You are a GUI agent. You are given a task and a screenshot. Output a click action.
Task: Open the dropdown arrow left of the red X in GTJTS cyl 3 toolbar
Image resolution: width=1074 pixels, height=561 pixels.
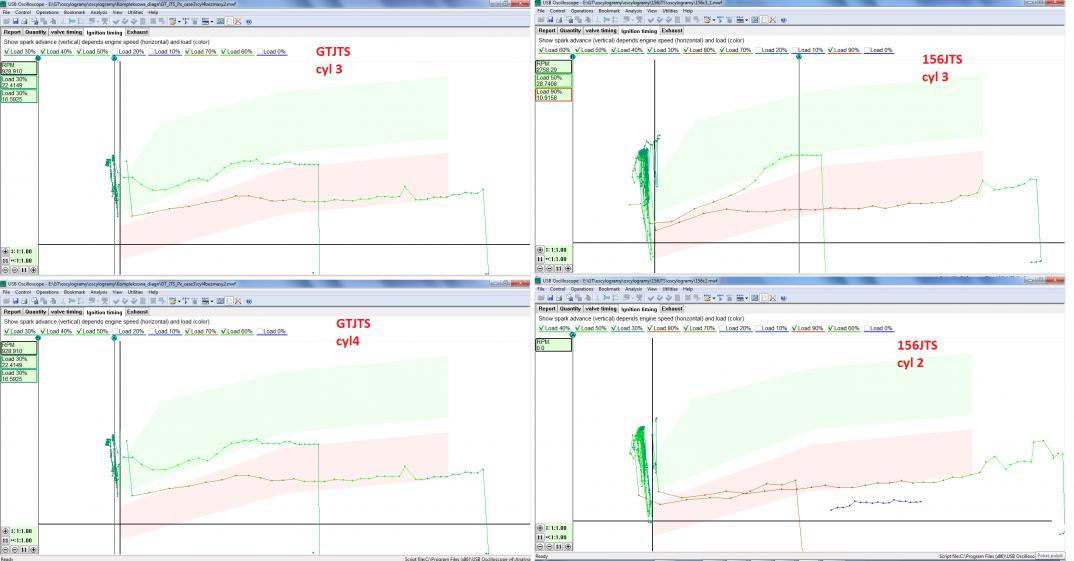tap(212, 21)
